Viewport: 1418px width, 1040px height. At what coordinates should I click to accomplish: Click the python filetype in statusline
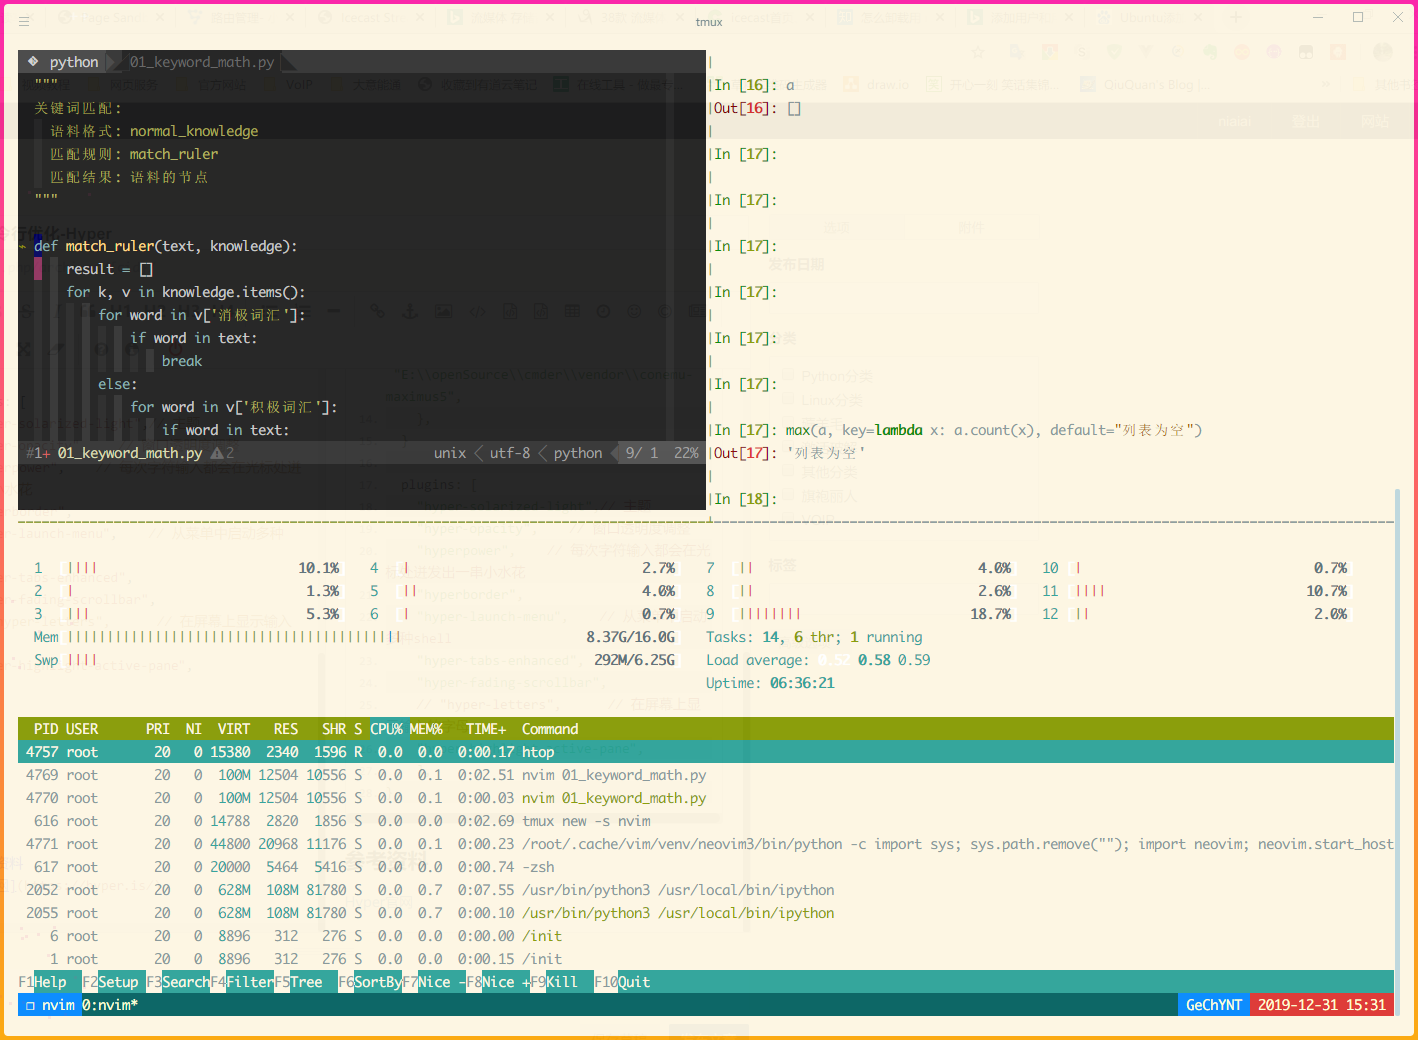578,453
